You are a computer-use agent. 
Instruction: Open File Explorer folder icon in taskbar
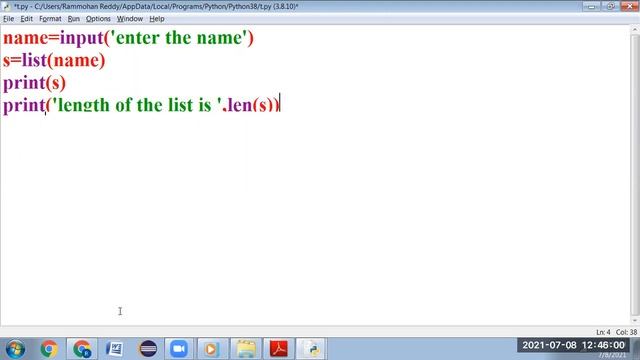(x=246, y=349)
